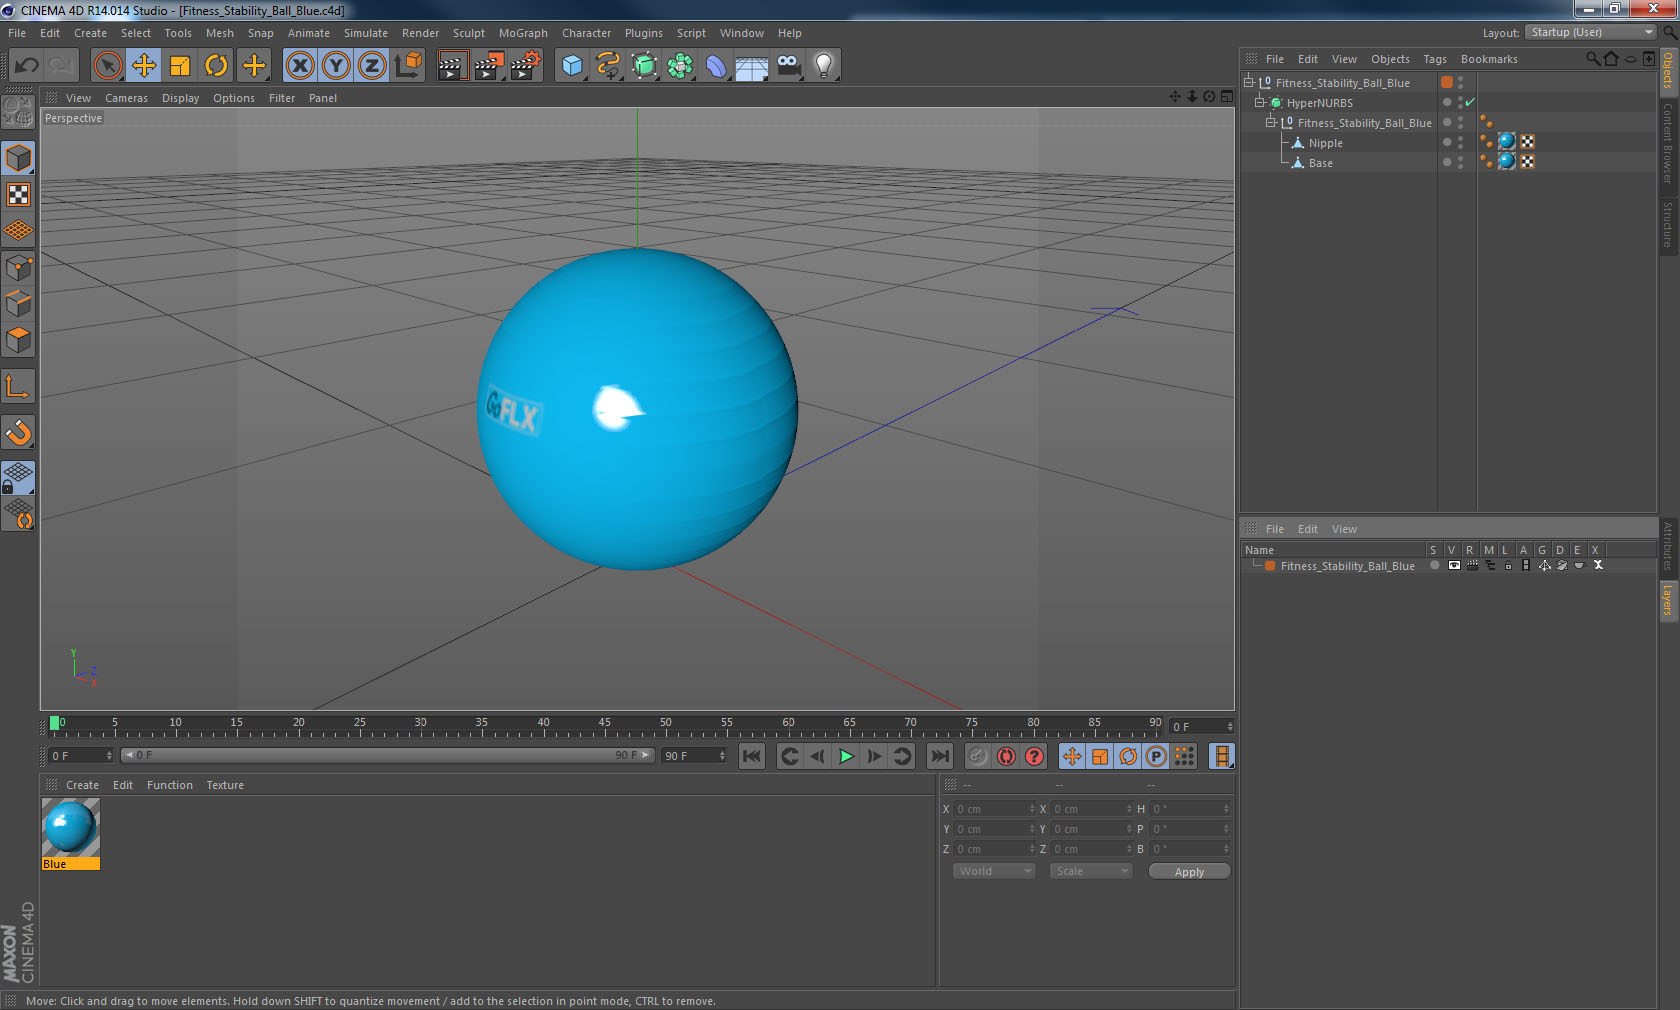Render the active view
1680x1010 pixels.
pos(452,66)
